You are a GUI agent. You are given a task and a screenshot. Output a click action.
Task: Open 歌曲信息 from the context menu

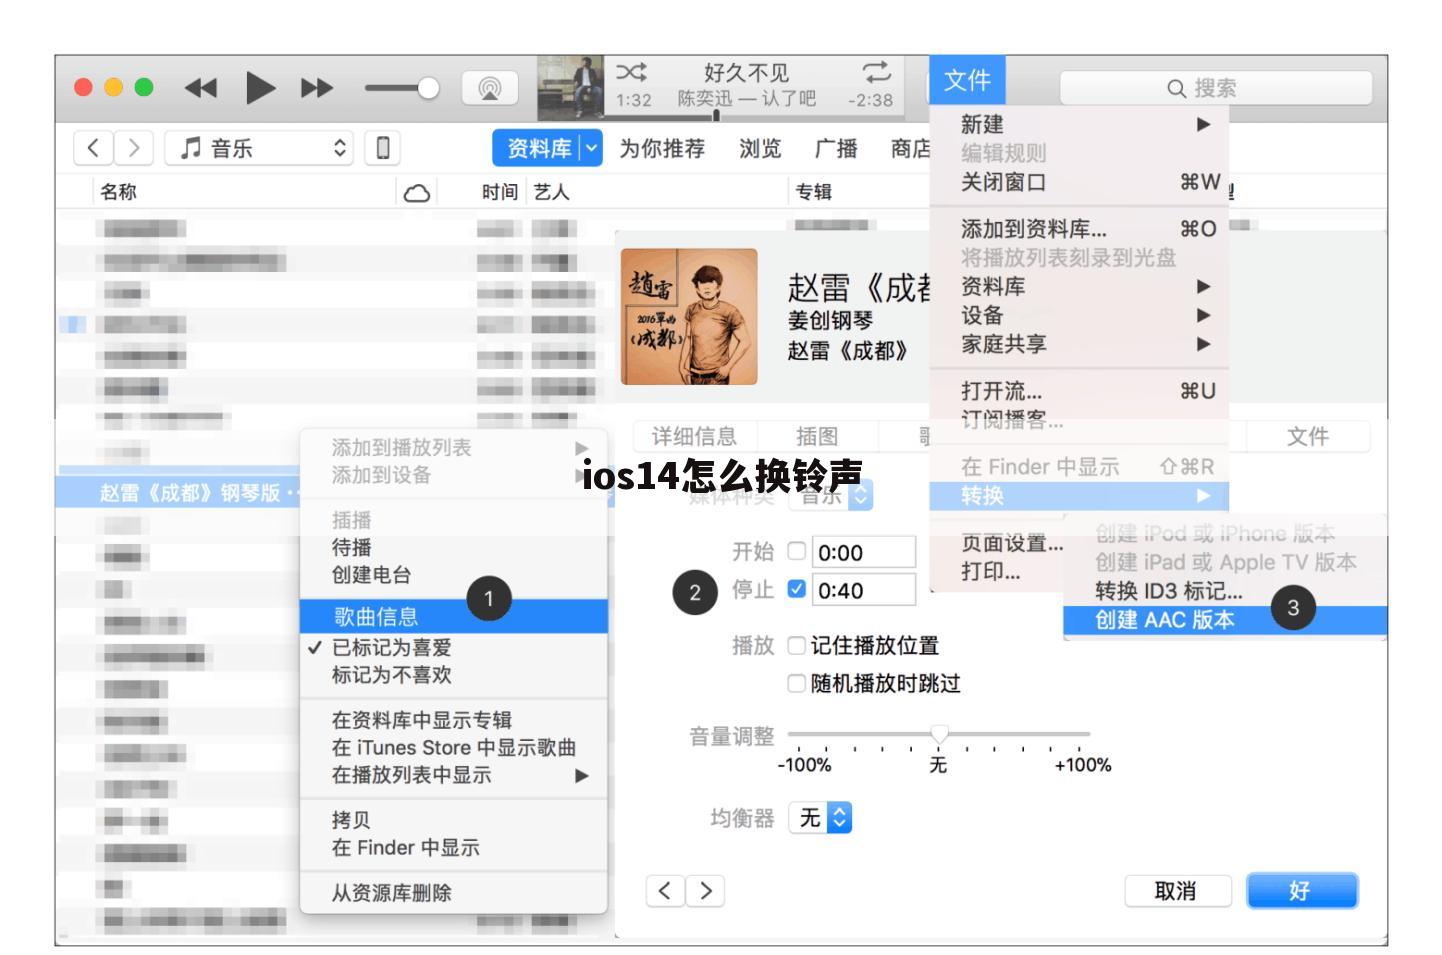point(454,616)
